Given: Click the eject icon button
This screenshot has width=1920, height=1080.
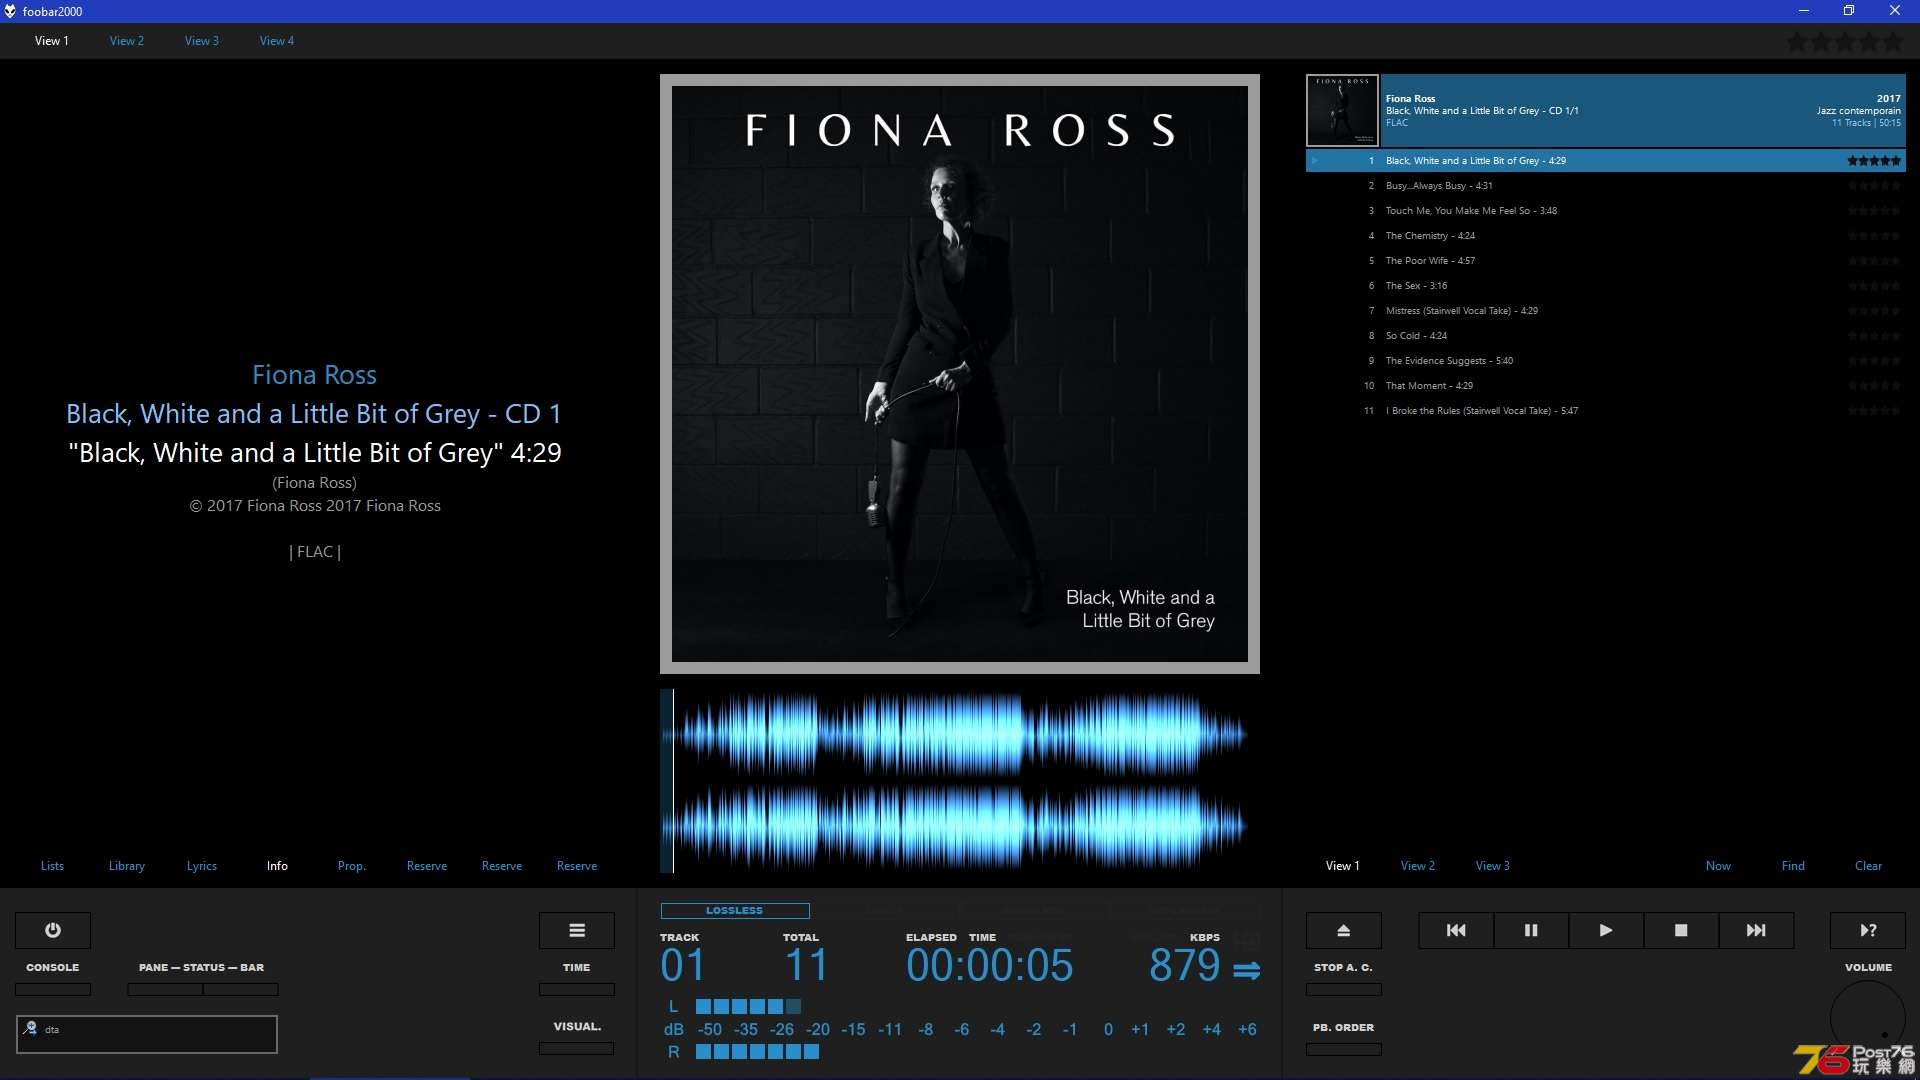Looking at the screenshot, I should pos(1344,930).
